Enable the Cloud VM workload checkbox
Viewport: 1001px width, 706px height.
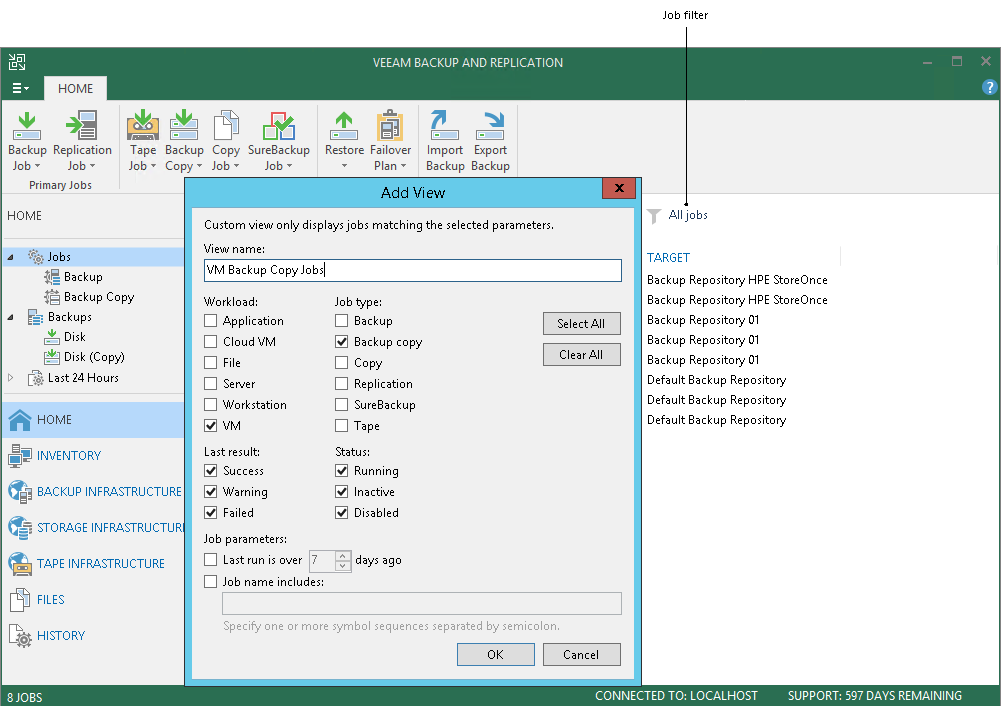point(211,342)
